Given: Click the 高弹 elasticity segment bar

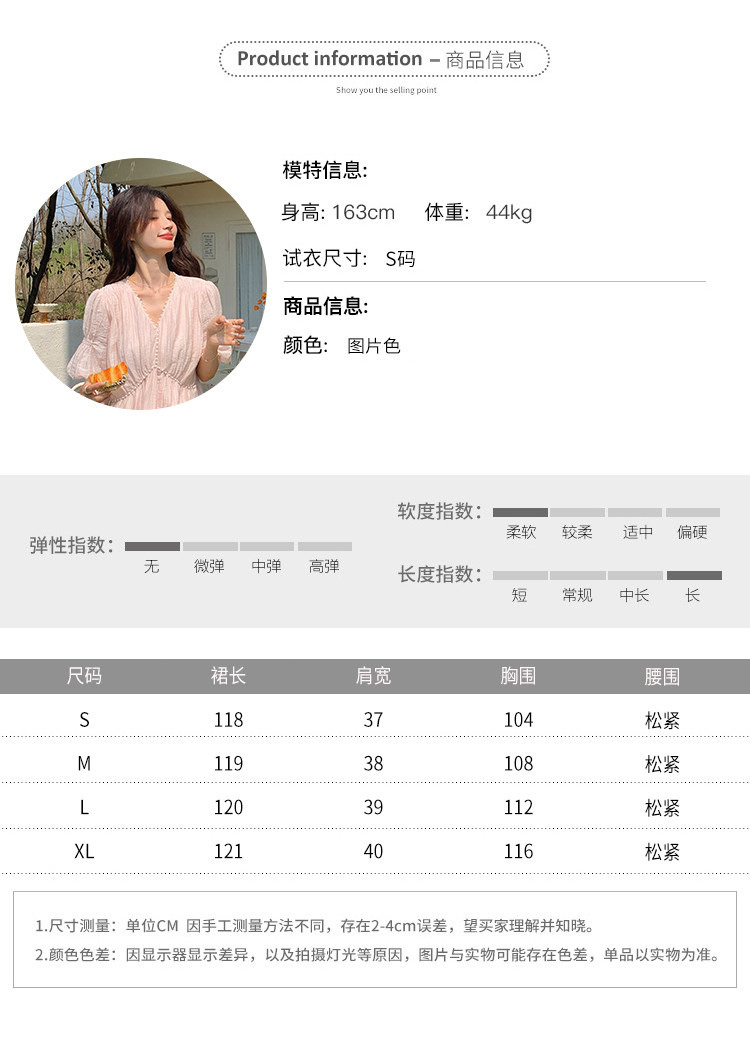Looking at the screenshot, I should pos(325,546).
